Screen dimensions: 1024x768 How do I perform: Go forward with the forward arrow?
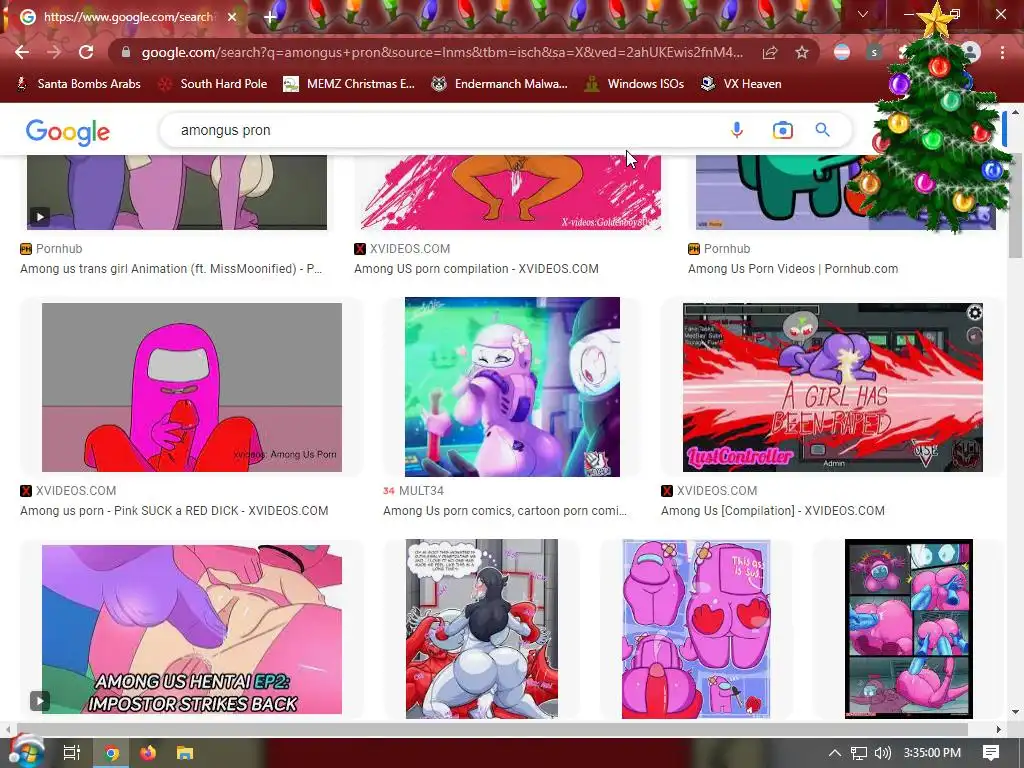pyautogui.click(x=54, y=52)
